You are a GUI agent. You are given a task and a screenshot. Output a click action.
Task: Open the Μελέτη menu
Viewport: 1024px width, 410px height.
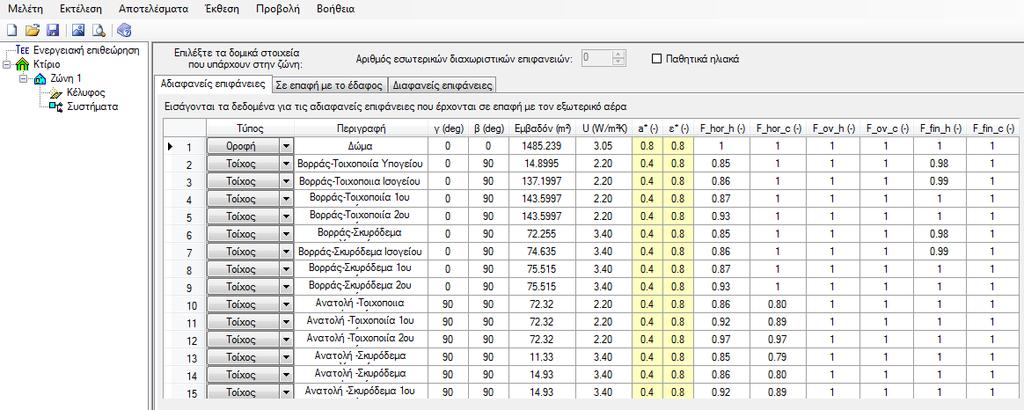pyautogui.click(x=25, y=9)
